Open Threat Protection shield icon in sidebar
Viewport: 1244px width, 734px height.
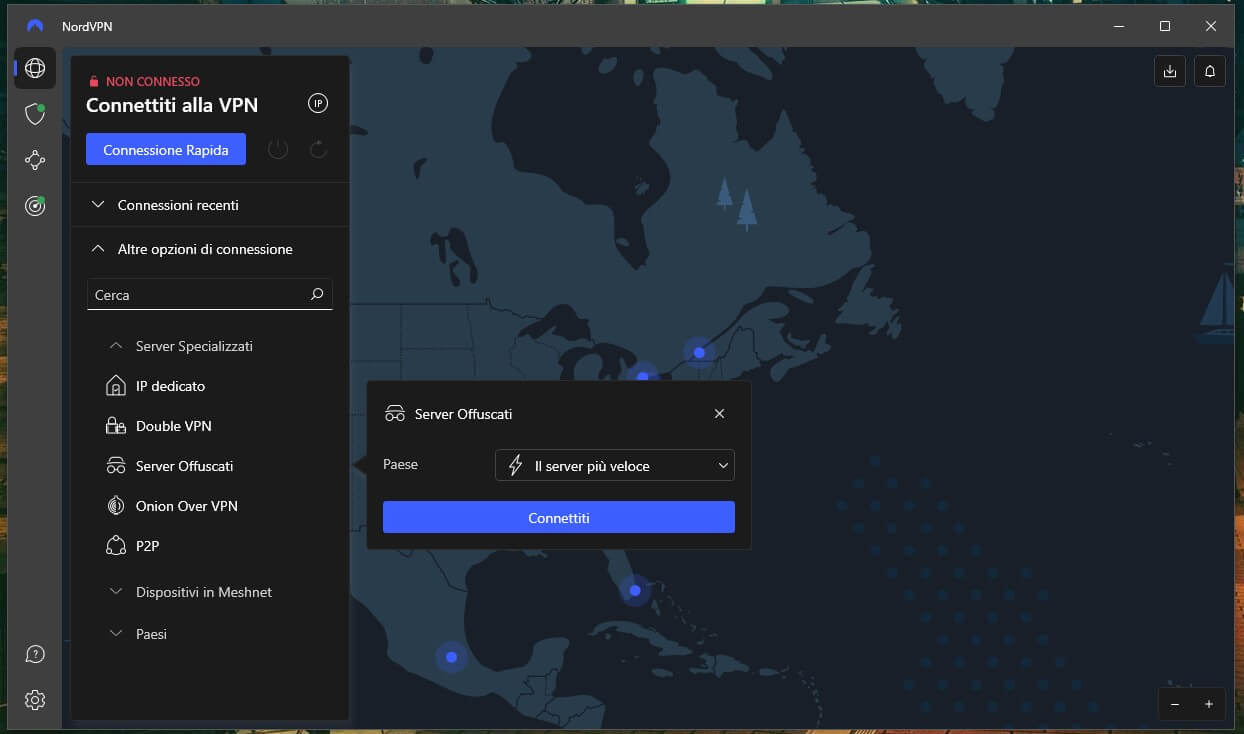pyautogui.click(x=35, y=114)
